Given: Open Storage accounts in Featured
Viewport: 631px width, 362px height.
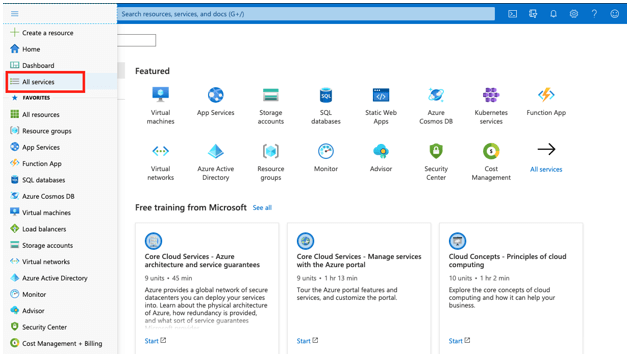Looking at the screenshot, I should tap(271, 105).
